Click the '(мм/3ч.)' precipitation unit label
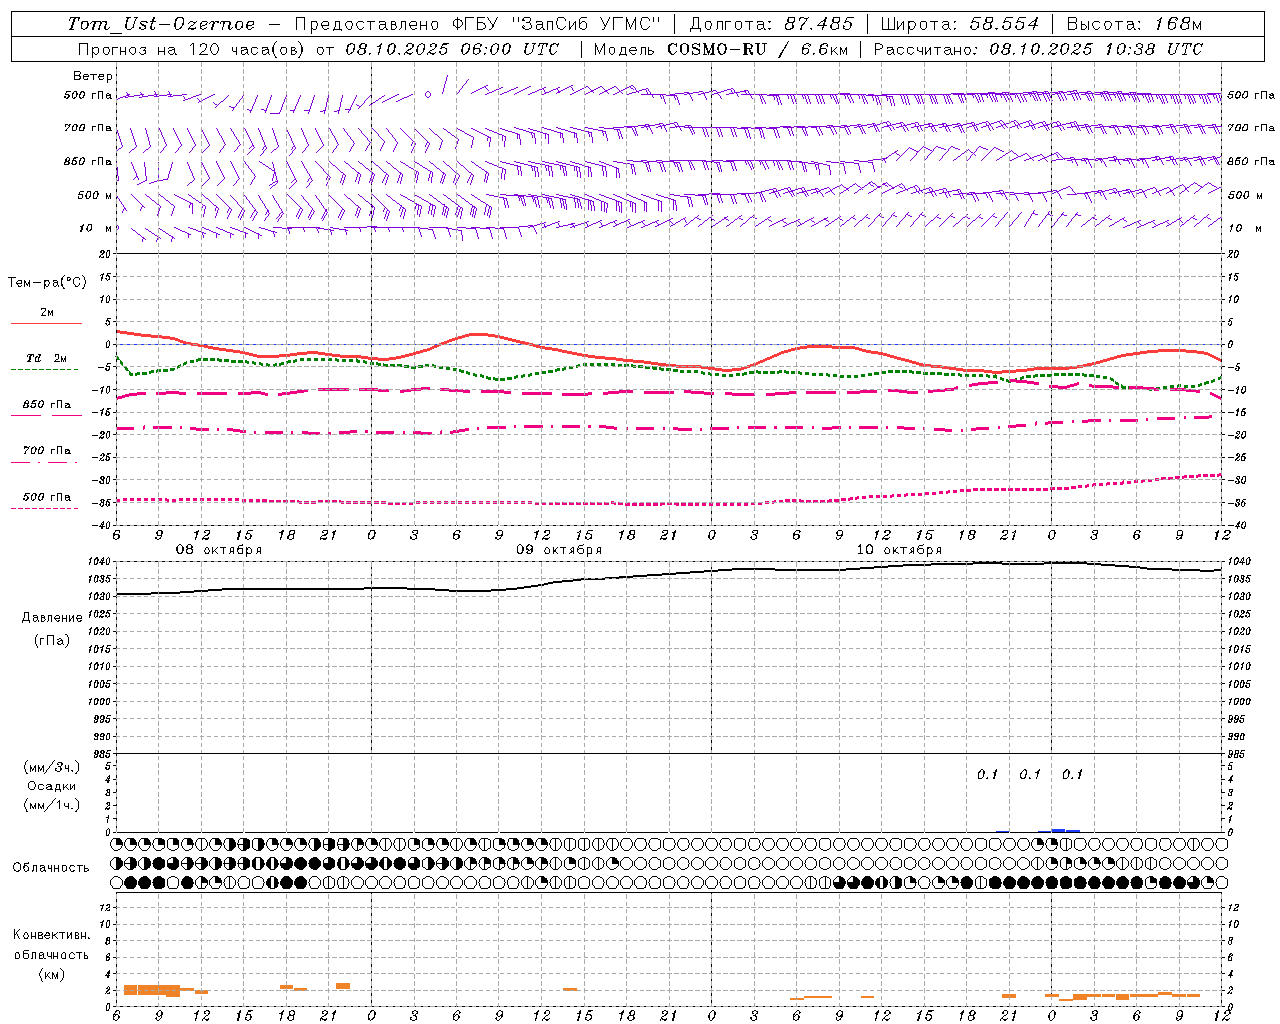This screenshot has width=1280, height=1024. tap(52, 767)
